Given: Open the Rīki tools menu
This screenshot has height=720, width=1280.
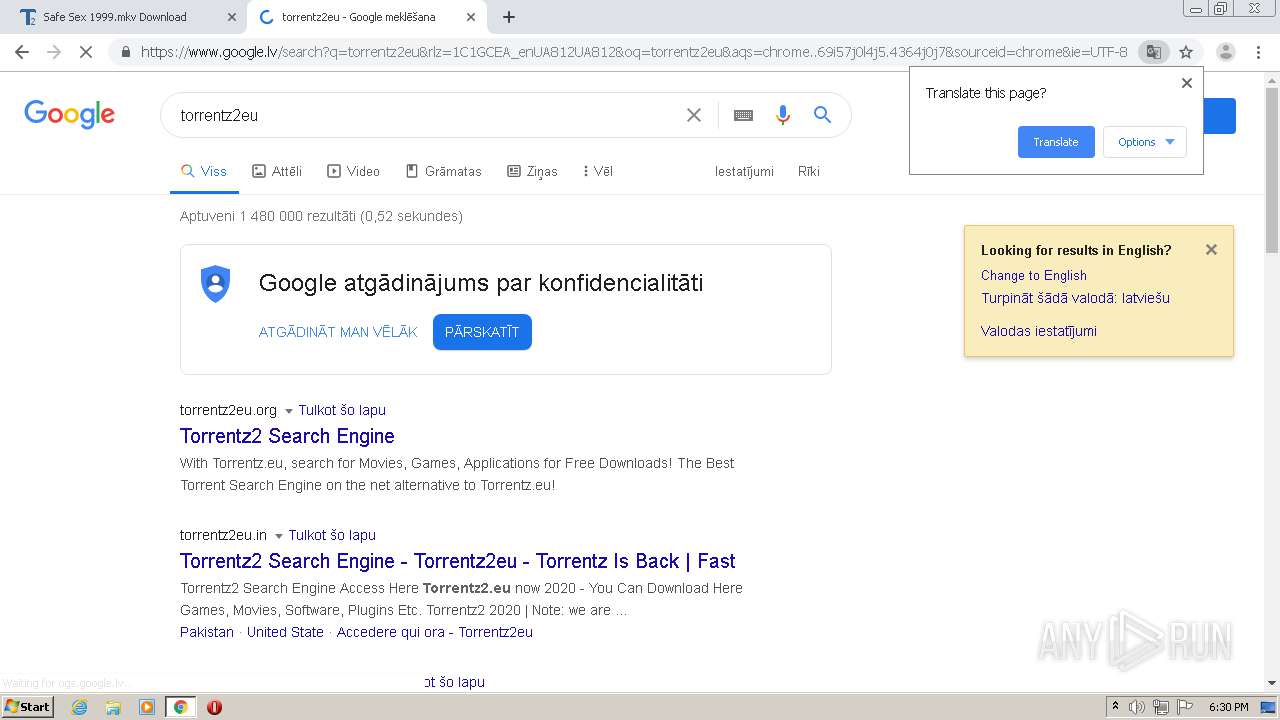Looking at the screenshot, I should [x=809, y=171].
